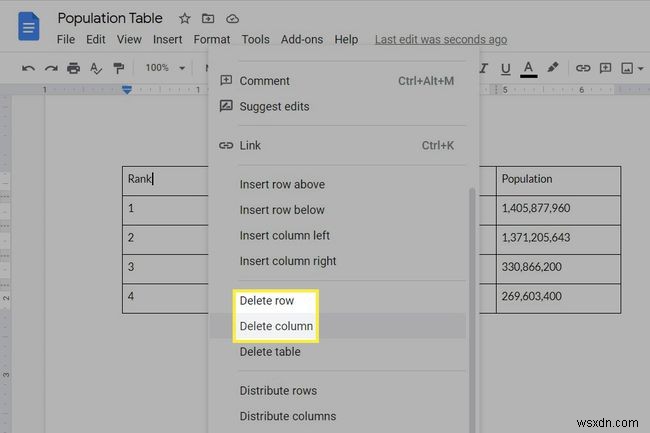Viewport: 650px width, 433px height.
Task: Choose Comment in the context menu
Action: click(x=337, y=81)
